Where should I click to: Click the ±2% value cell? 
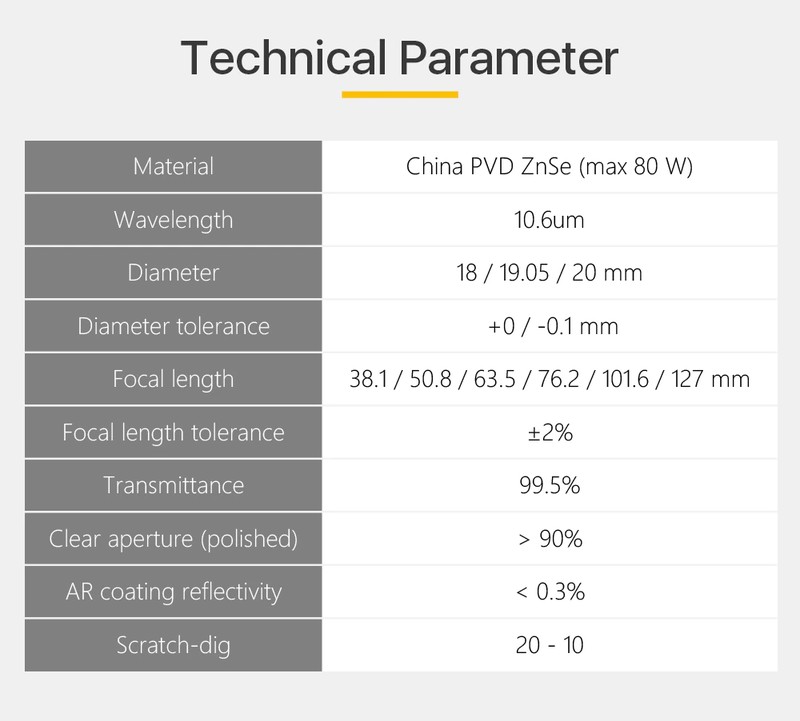point(550,433)
